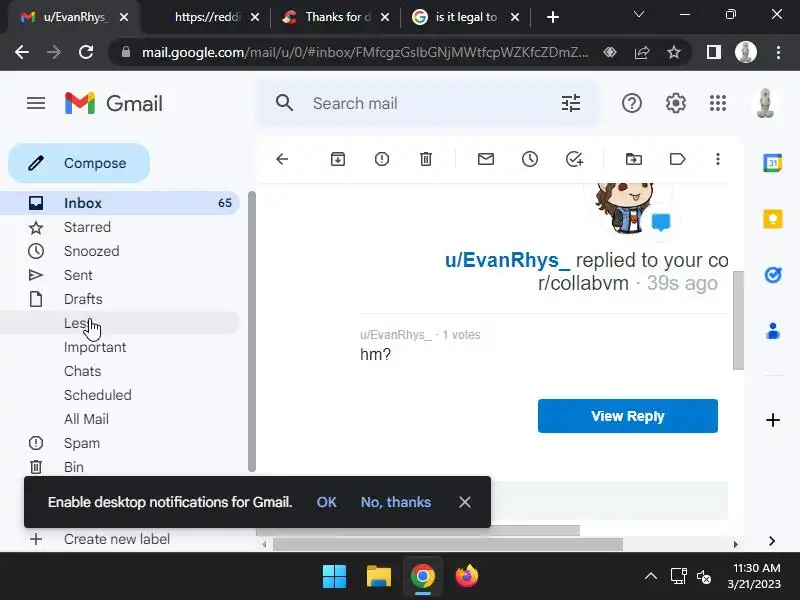Share this page icon
800x600 pixels.
(642, 52)
